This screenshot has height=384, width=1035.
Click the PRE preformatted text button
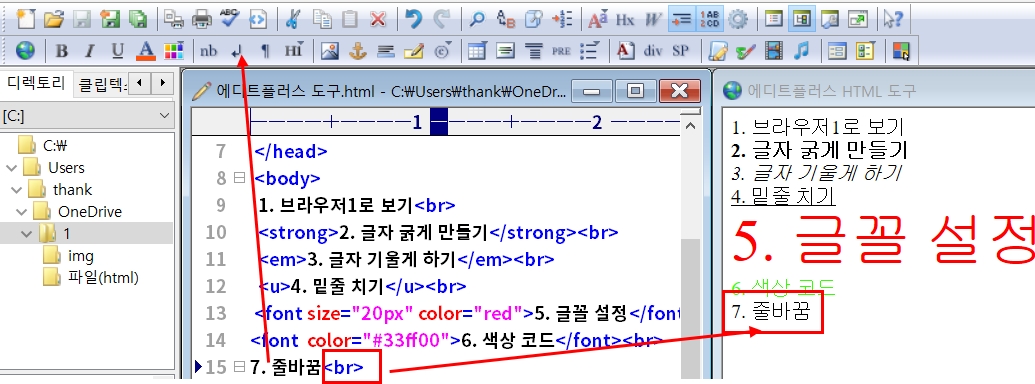tap(561, 51)
